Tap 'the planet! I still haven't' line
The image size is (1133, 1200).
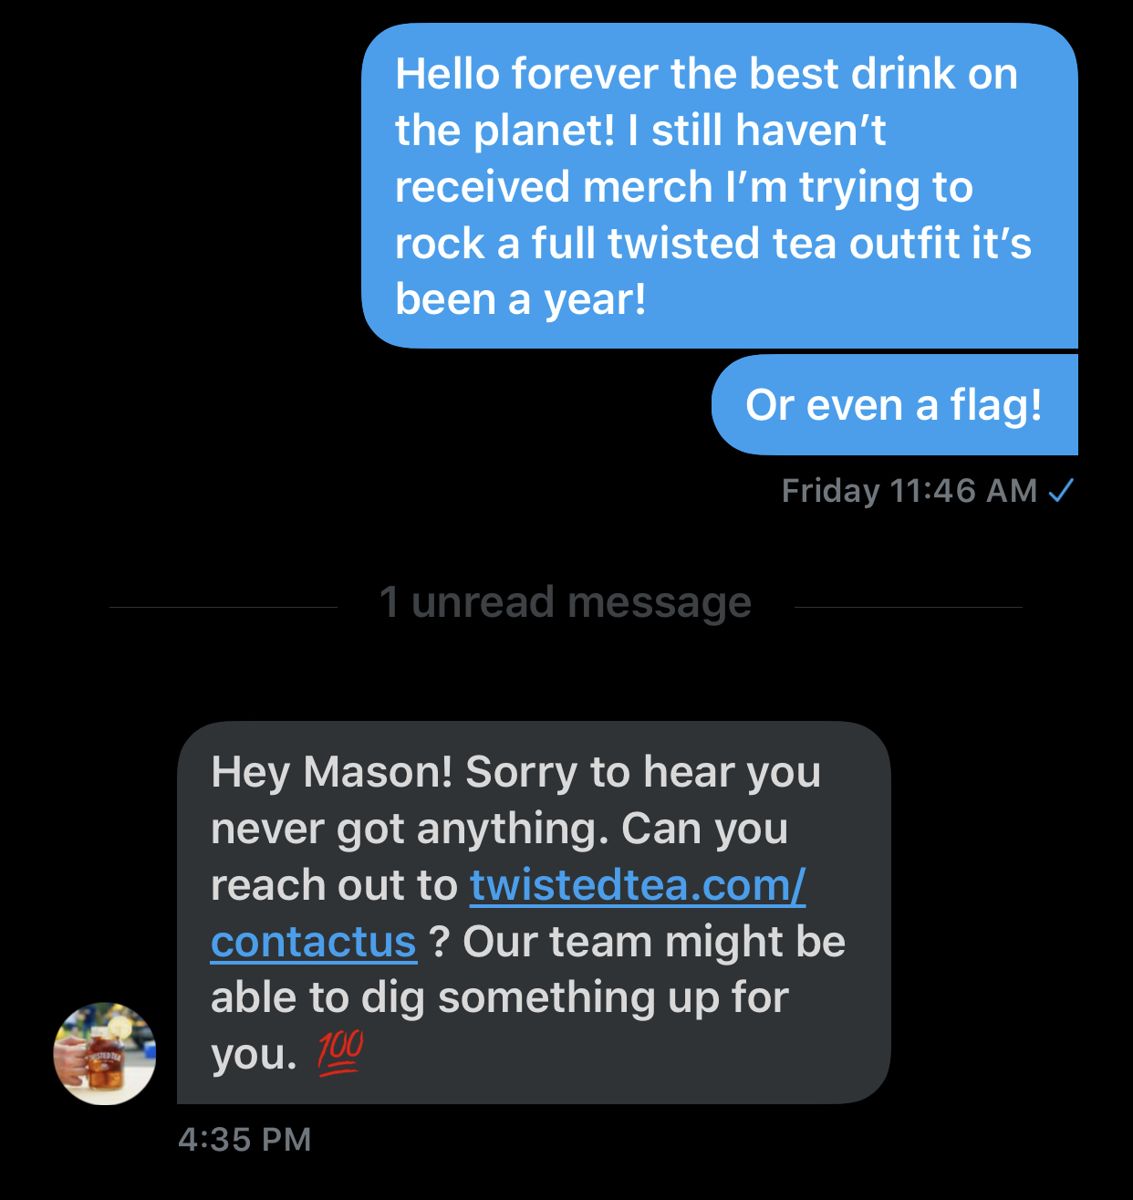pos(640,131)
